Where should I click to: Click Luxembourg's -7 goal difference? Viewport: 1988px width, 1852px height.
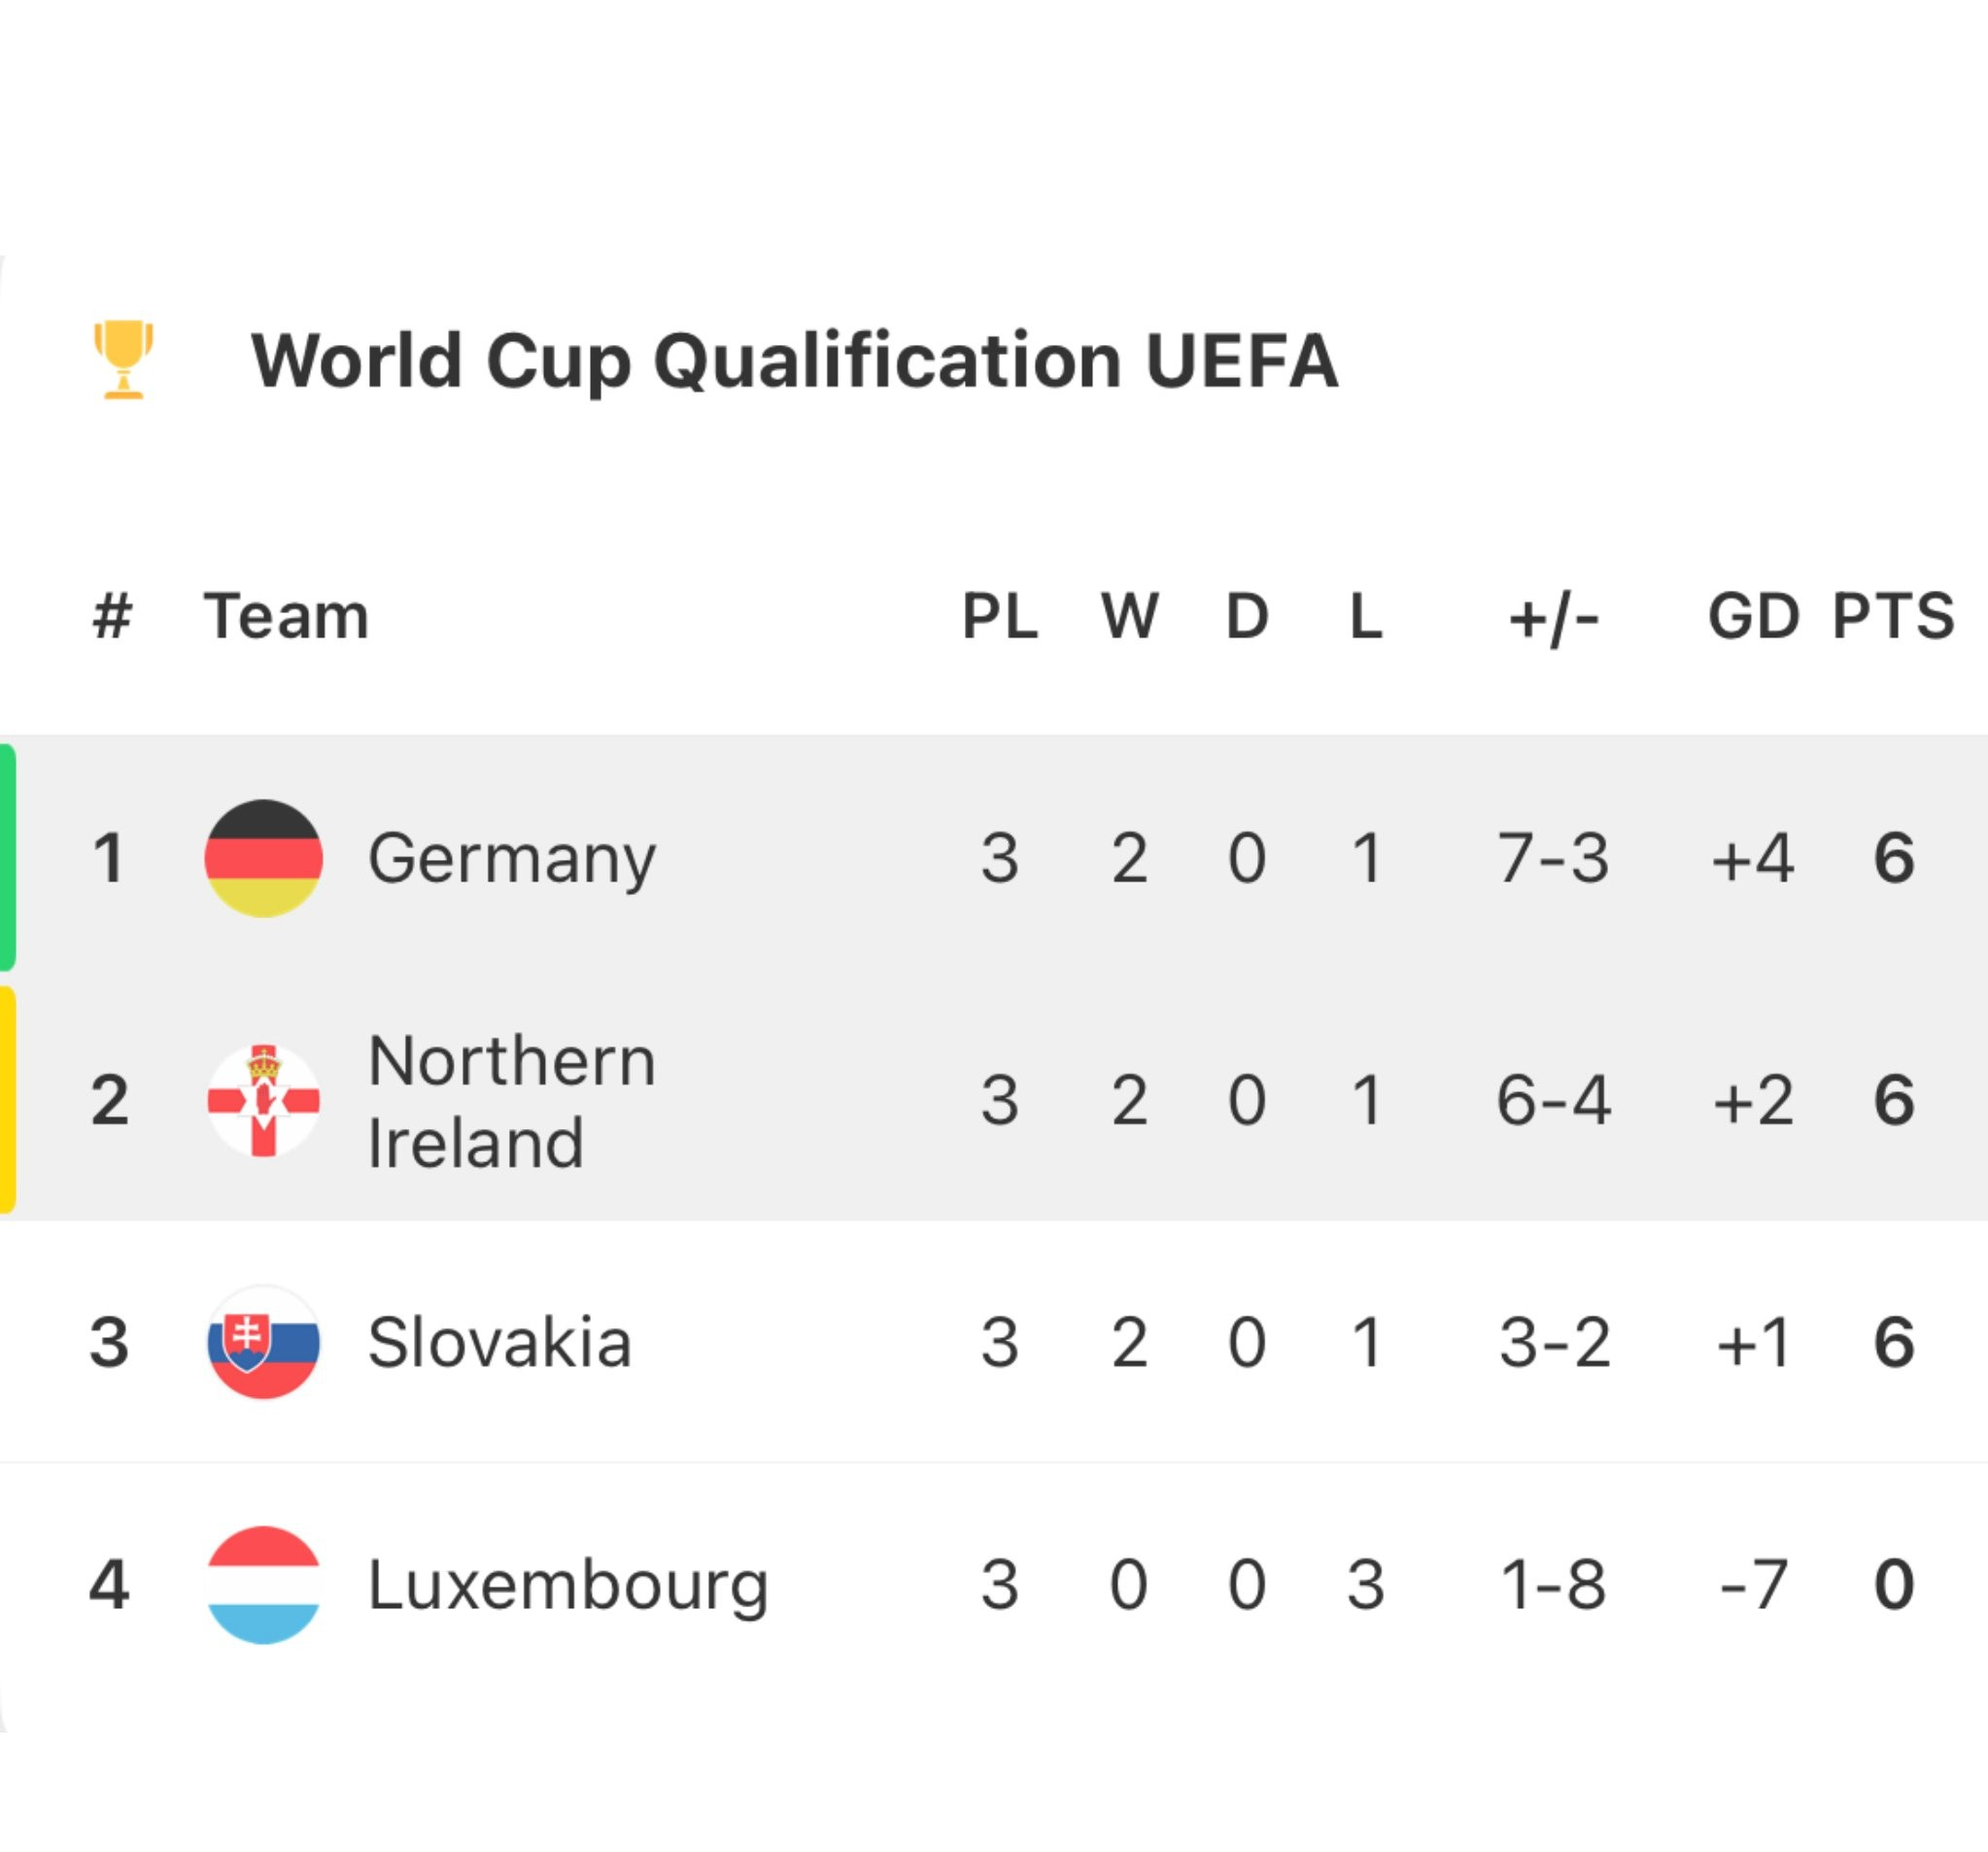1753,1585
